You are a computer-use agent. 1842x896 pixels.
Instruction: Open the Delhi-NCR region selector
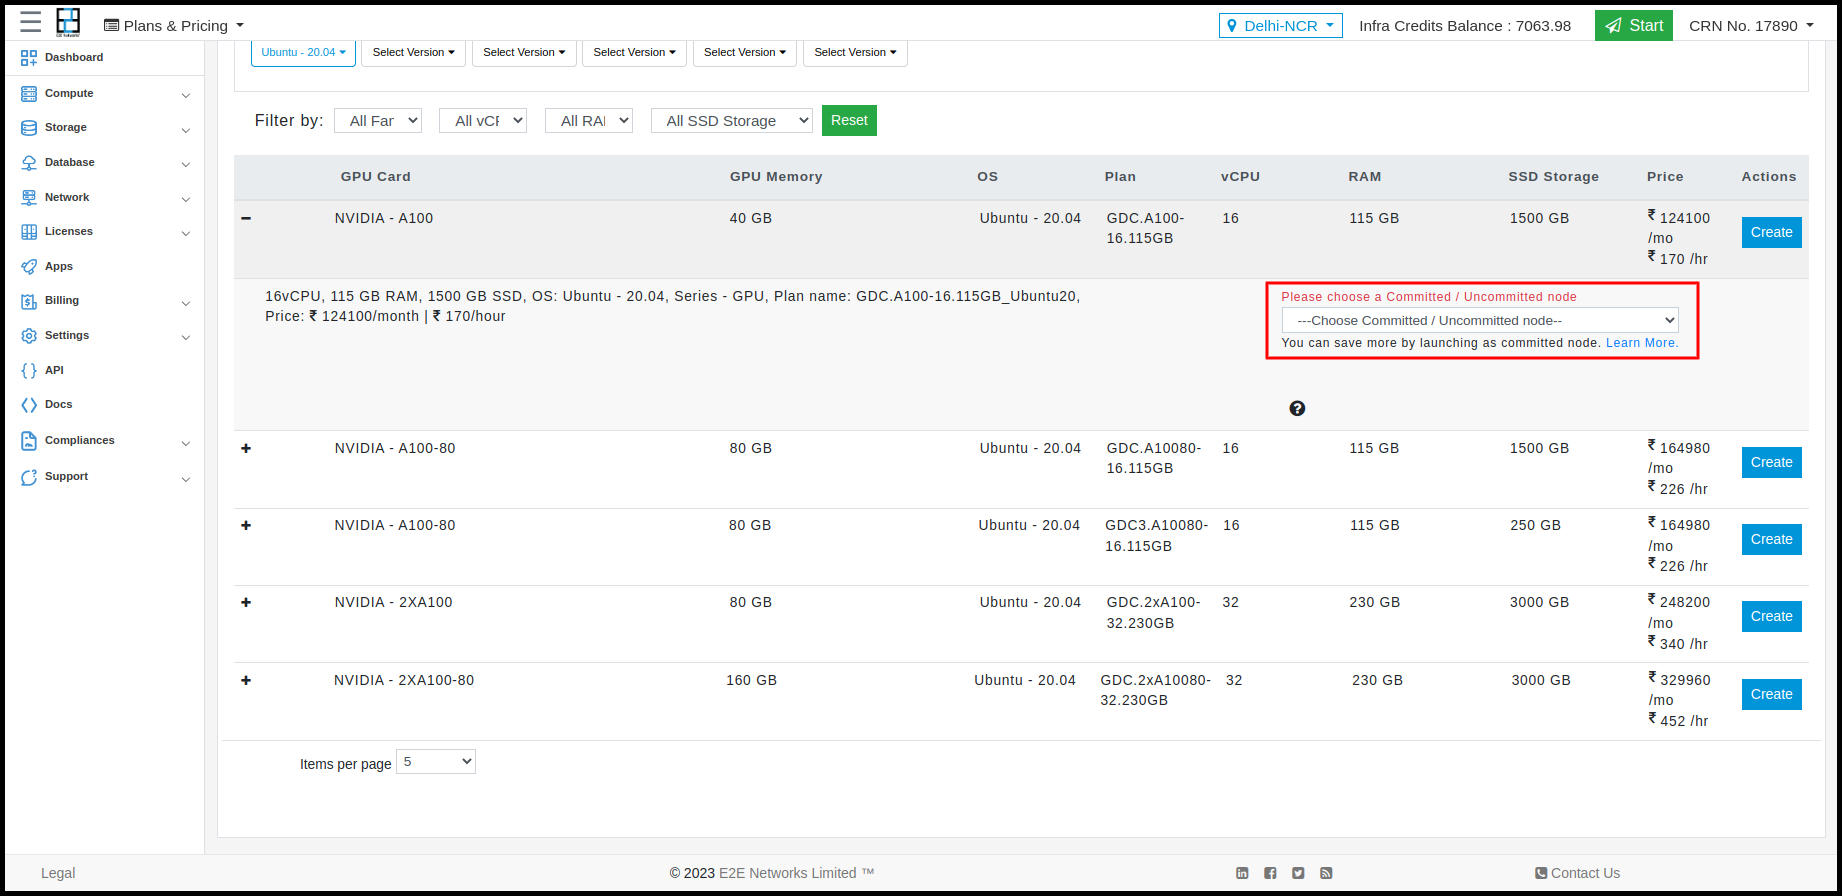pyautogui.click(x=1281, y=26)
